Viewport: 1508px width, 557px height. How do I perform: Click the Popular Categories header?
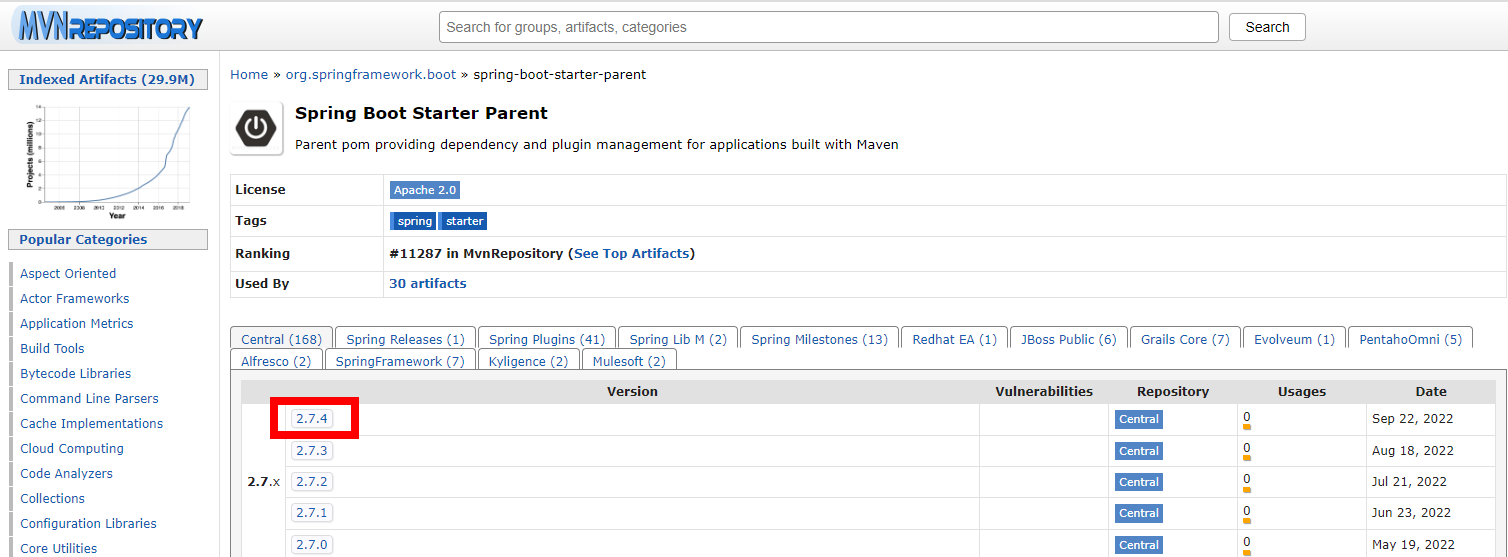(107, 239)
